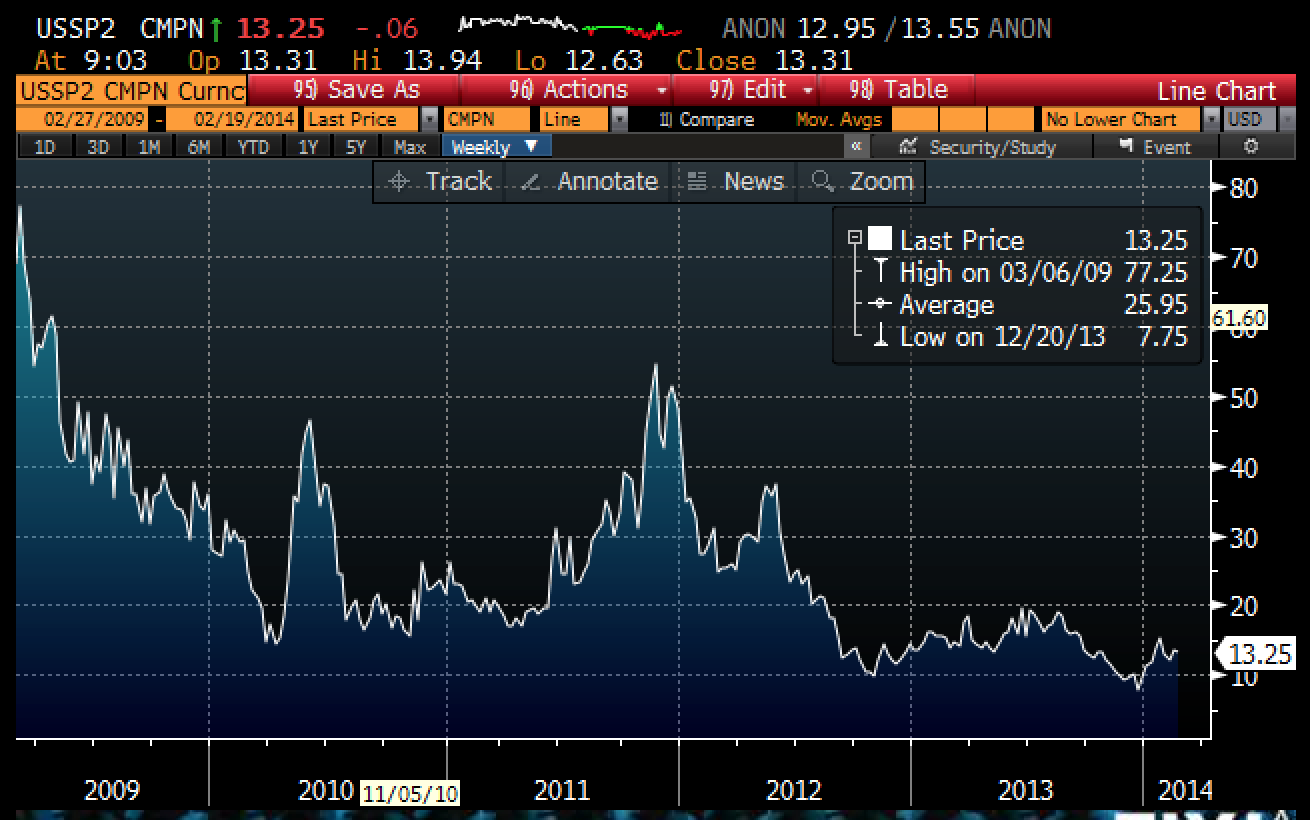Image resolution: width=1310 pixels, height=820 pixels.
Task: Select the YTD time range
Action: point(253,147)
